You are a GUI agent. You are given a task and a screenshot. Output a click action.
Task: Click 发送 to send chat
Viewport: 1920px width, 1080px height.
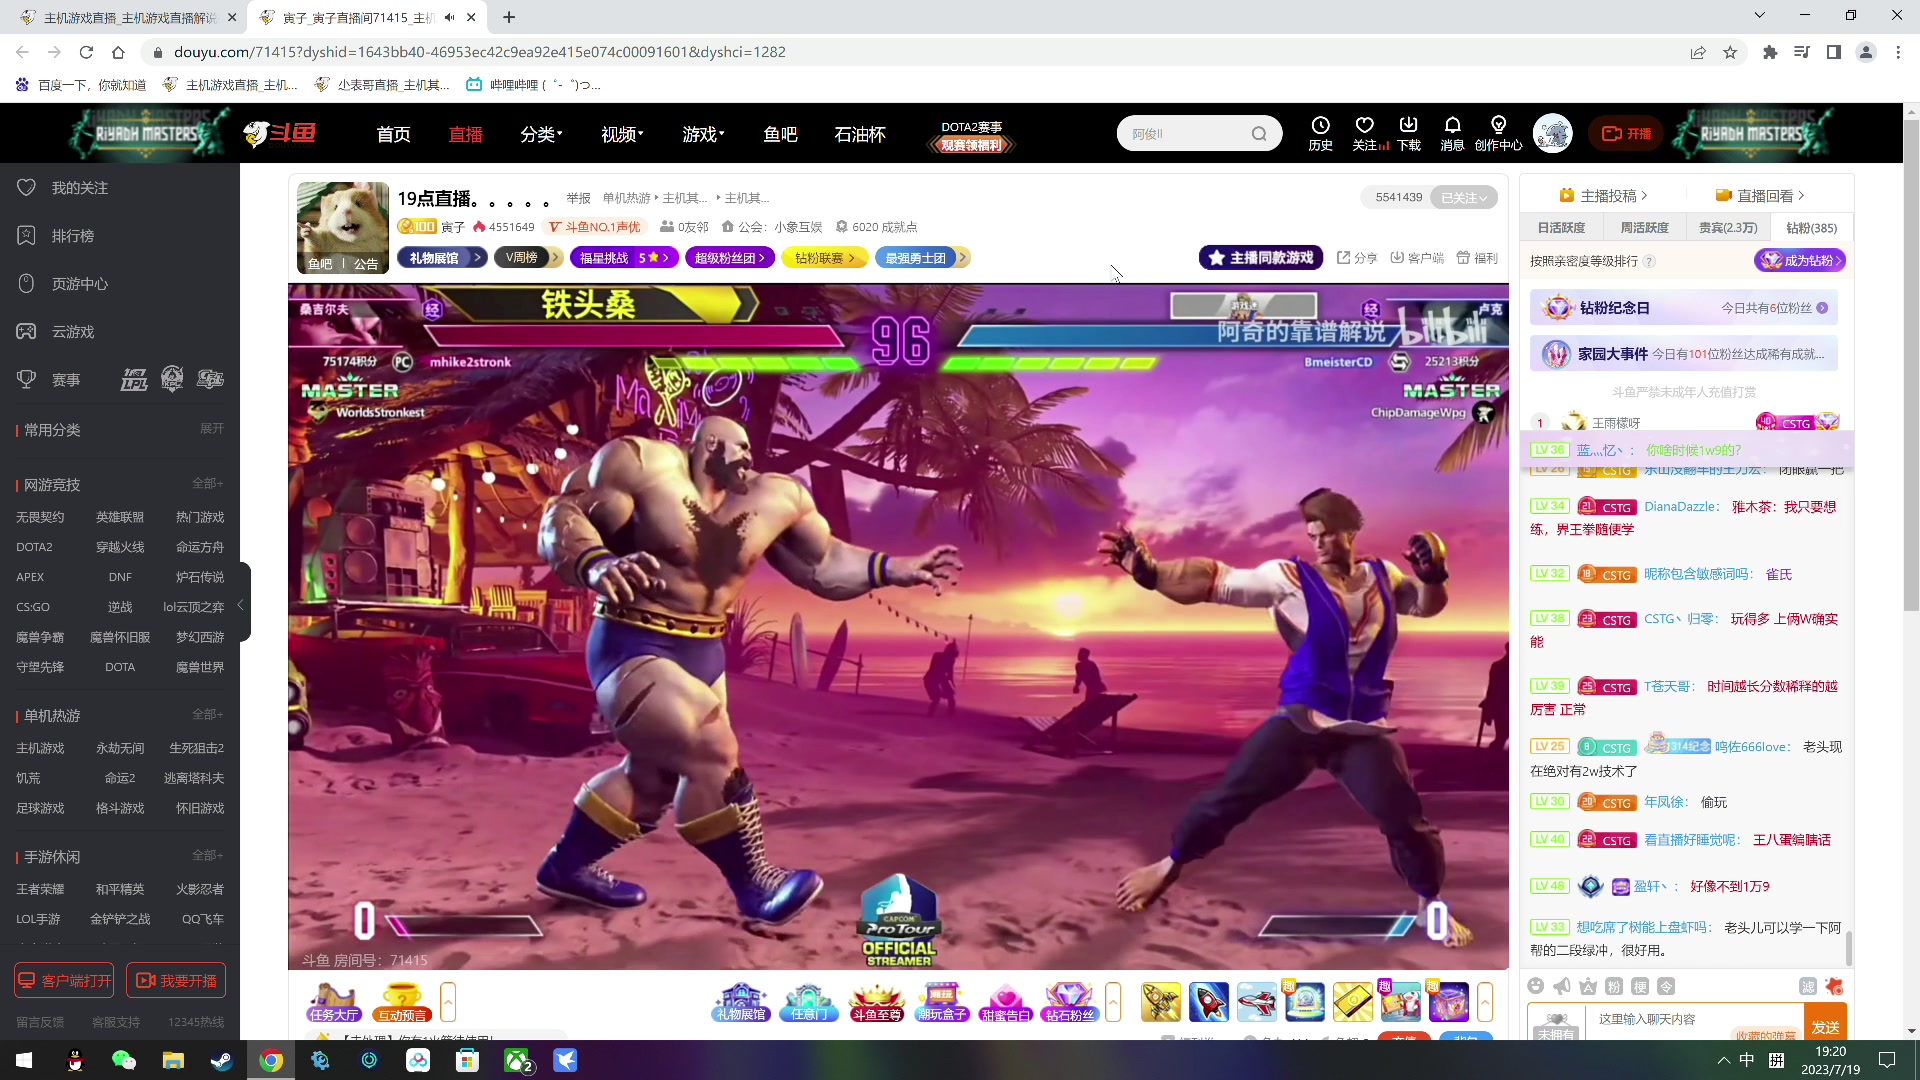[x=1826, y=1027]
